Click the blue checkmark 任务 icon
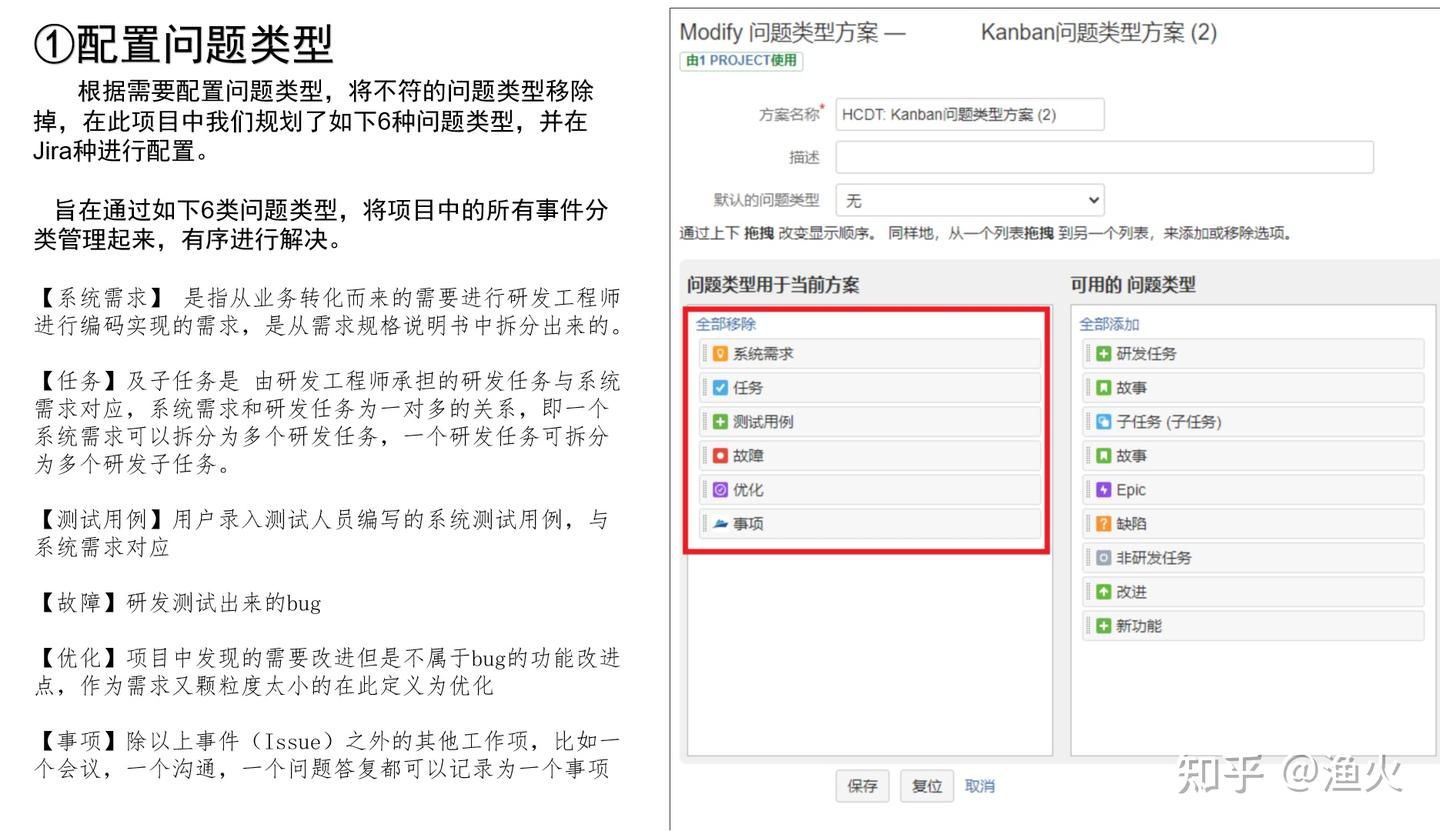1440x831 pixels. click(x=720, y=388)
